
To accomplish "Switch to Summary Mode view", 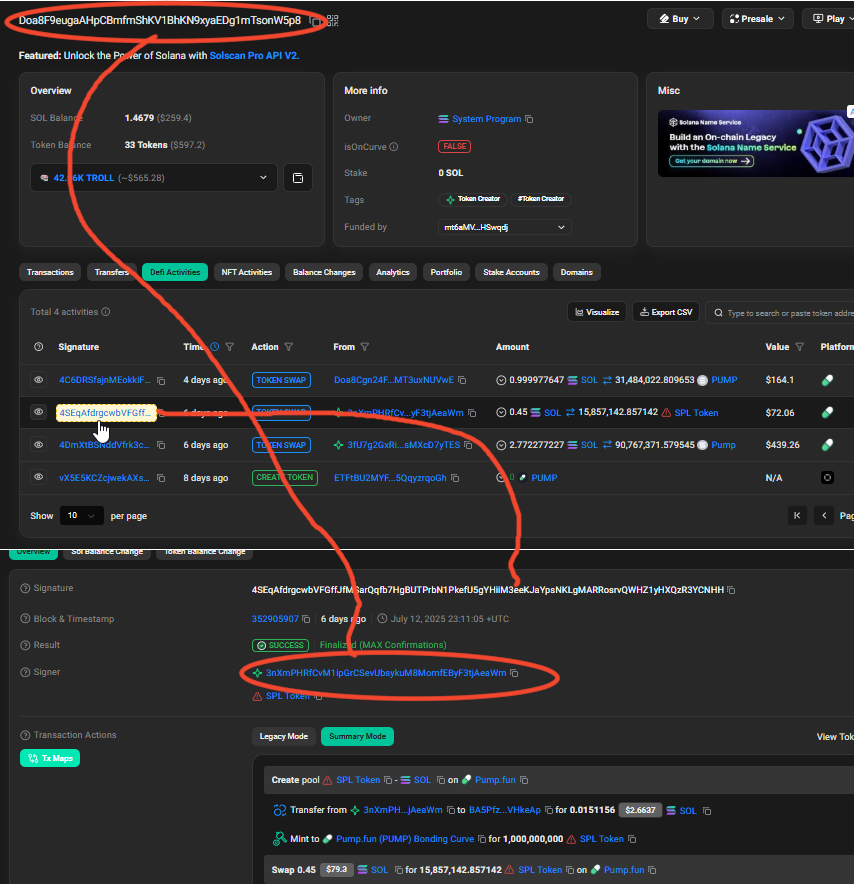I will 357,736.
